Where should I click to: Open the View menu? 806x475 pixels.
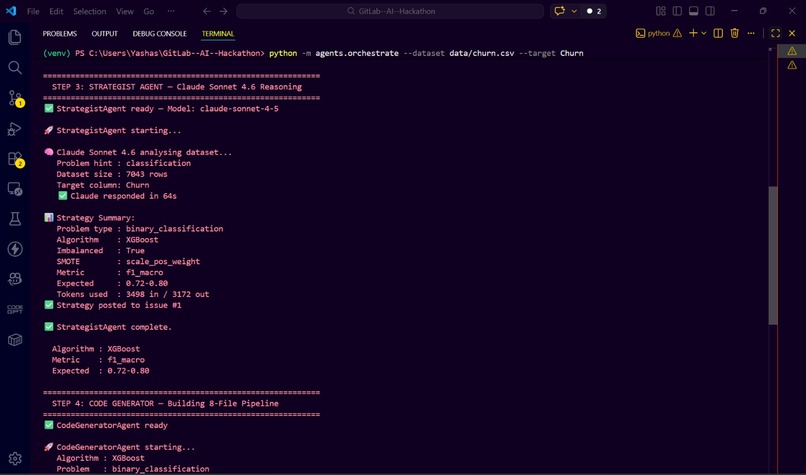[x=125, y=11]
